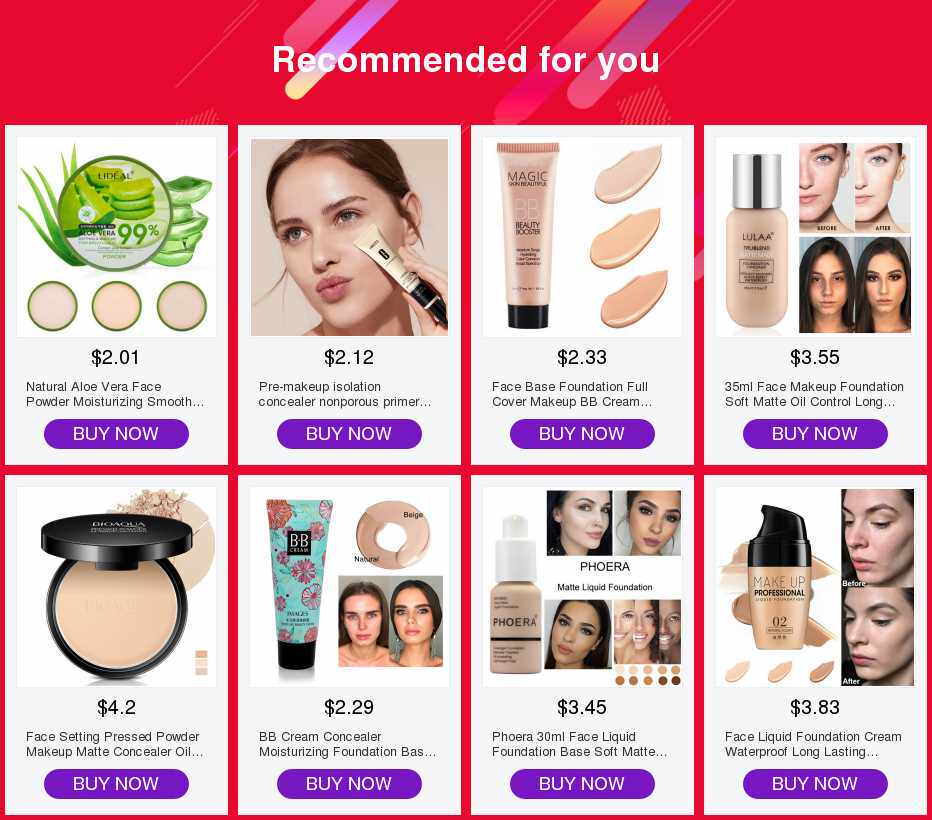Buy the $2.01 Aloe Vera Face Powder
The height and width of the screenshot is (820, 932).
coord(116,434)
